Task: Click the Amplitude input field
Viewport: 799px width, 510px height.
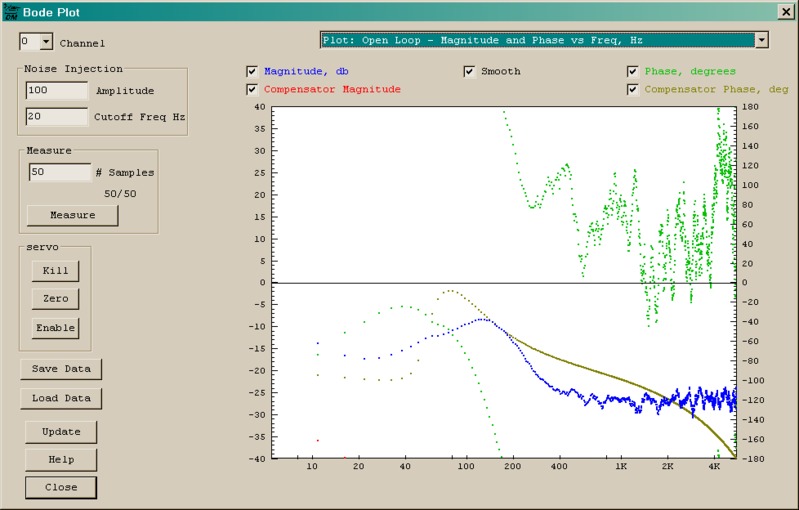Action: click(57, 91)
